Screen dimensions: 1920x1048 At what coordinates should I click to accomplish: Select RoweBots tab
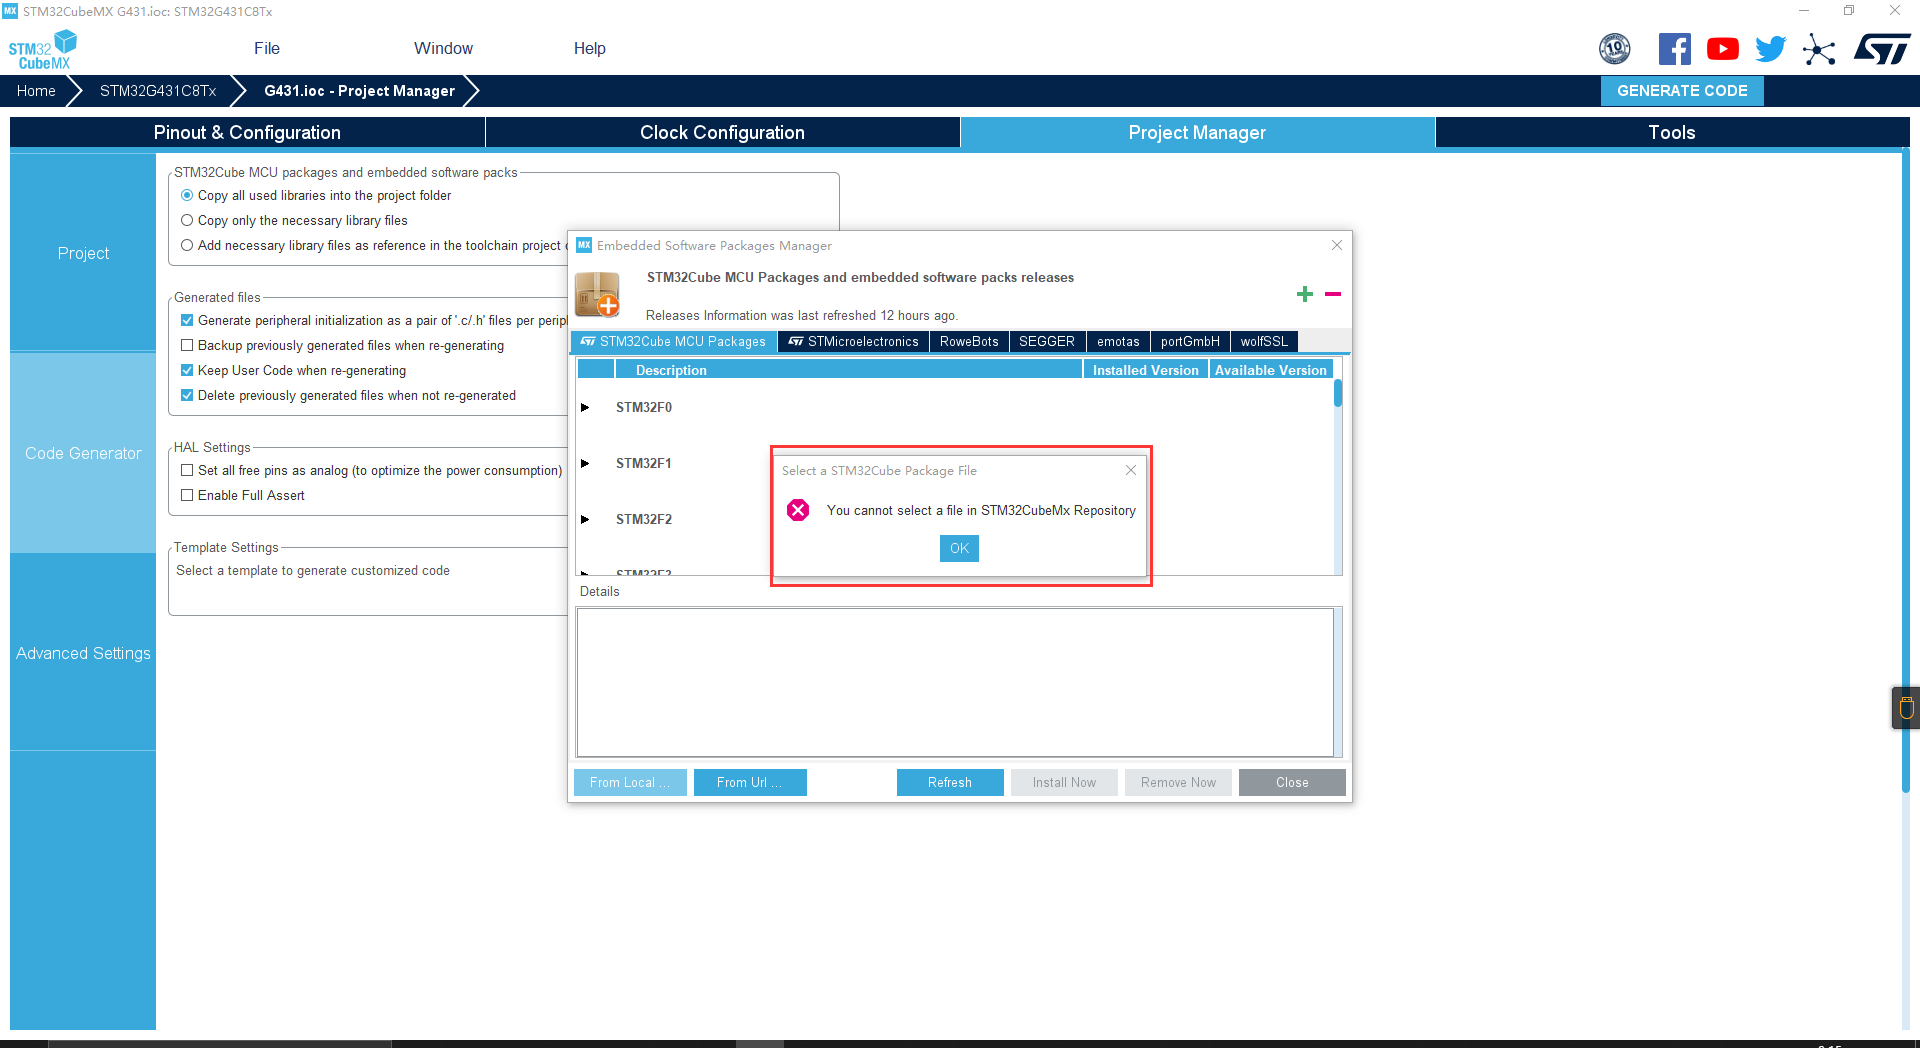[969, 341]
